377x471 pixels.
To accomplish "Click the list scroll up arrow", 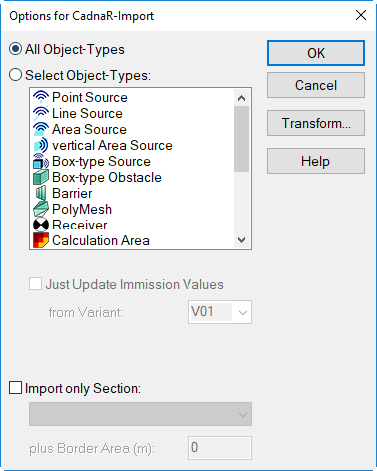I will 241,98.
